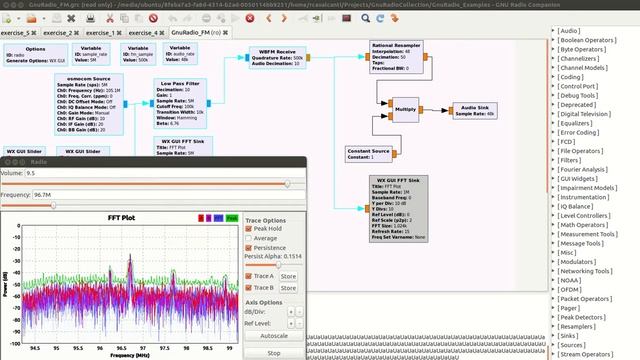Image resolution: width=640 pixels, height=360 pixels.
Task: Close the GnuRadio_FM tab
Action: (225, 32)
